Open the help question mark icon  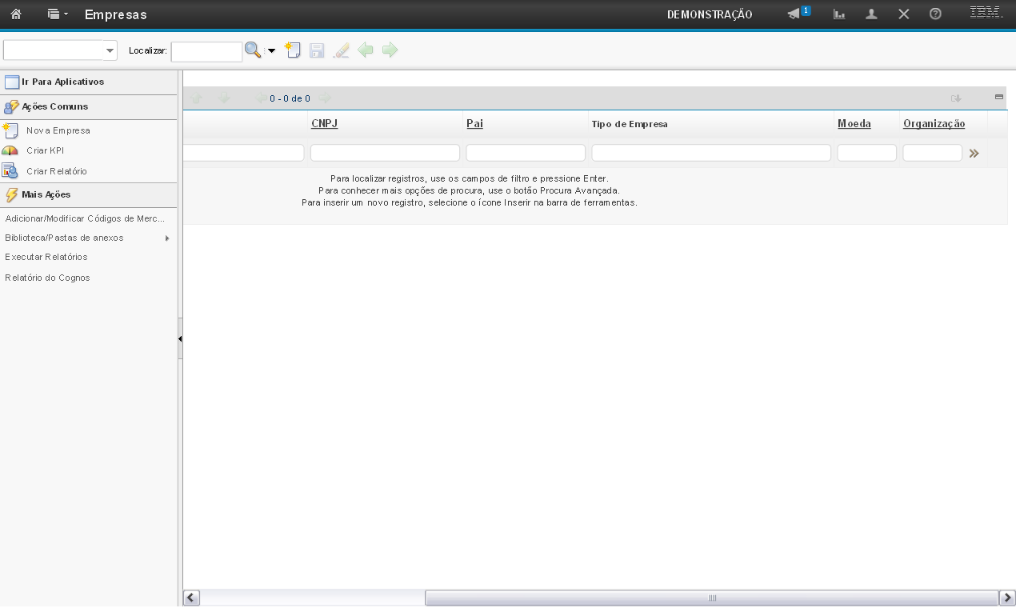934,14
